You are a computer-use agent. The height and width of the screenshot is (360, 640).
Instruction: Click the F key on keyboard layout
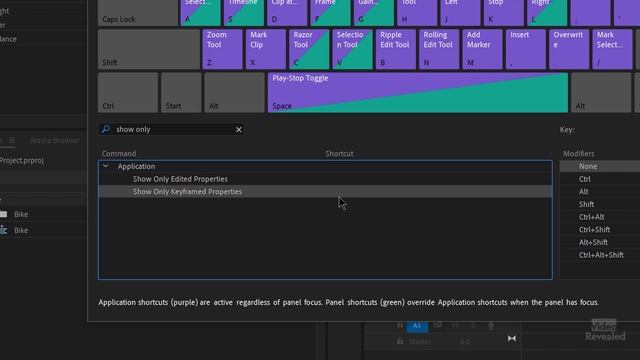[x=330, y=13]
